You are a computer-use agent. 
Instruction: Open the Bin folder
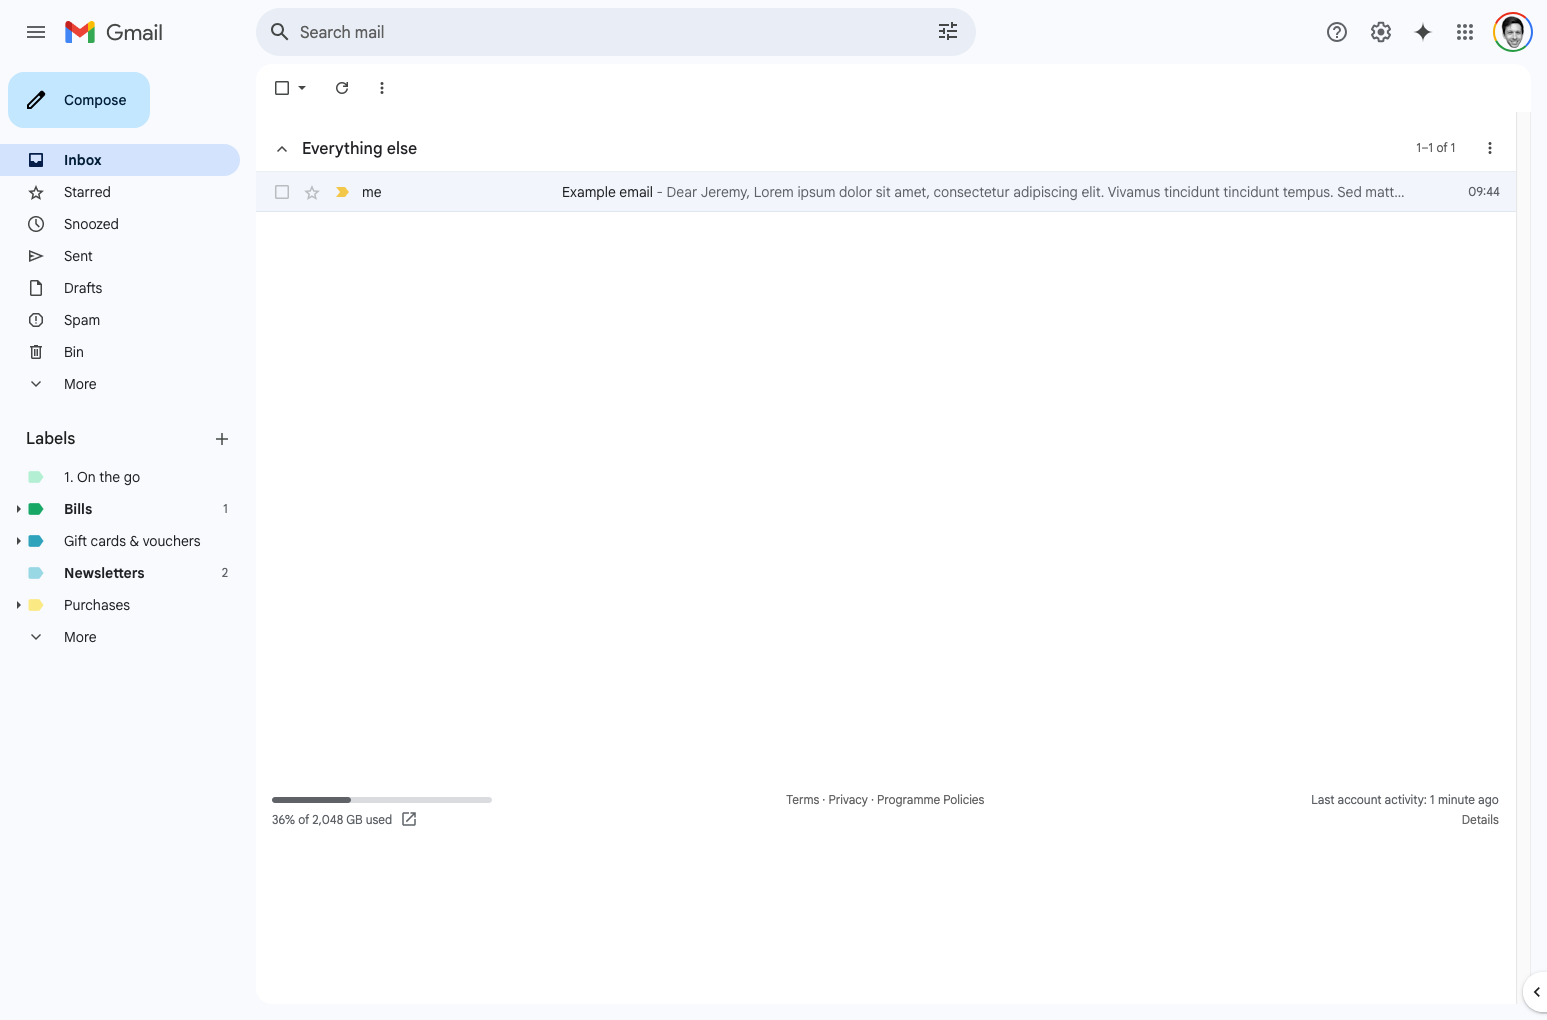120,352
